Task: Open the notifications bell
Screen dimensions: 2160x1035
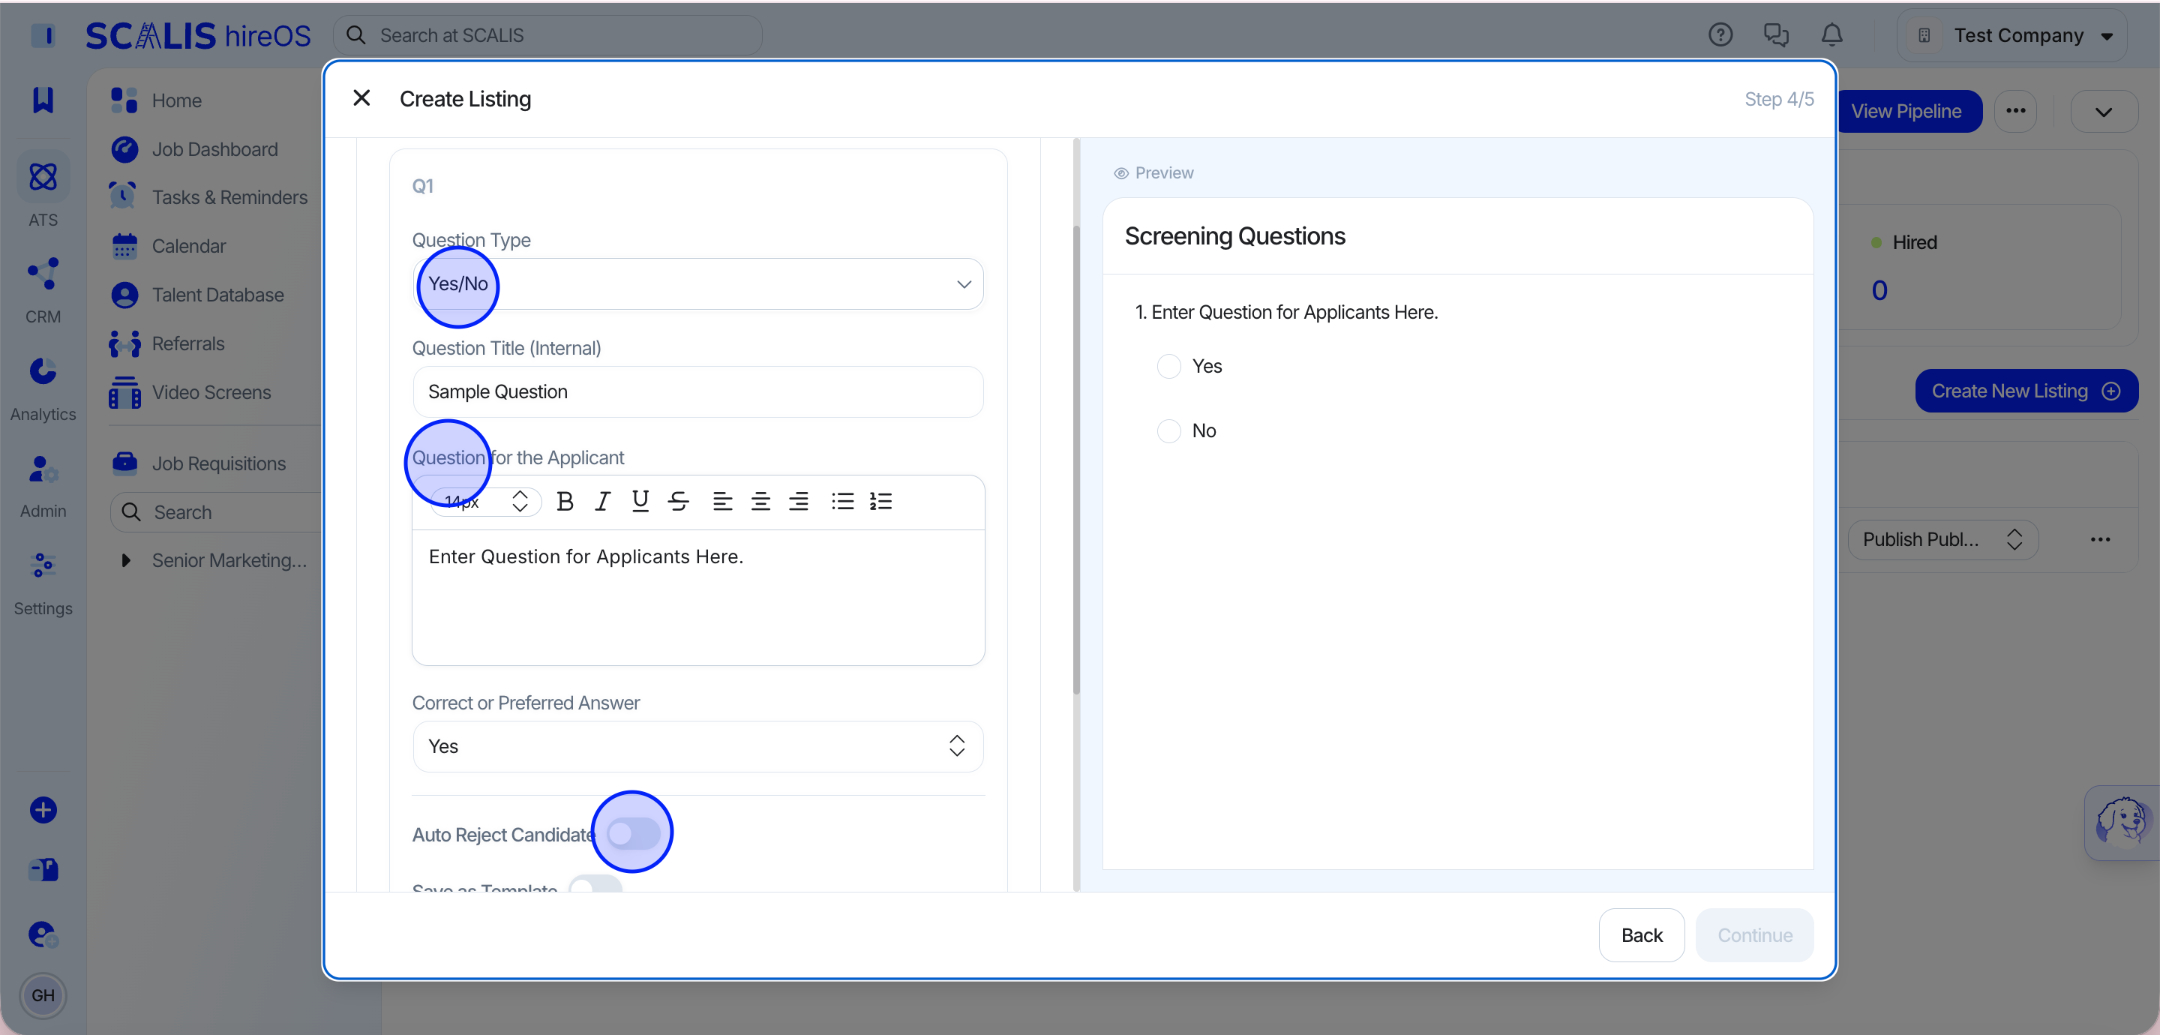Action: 1832,35
